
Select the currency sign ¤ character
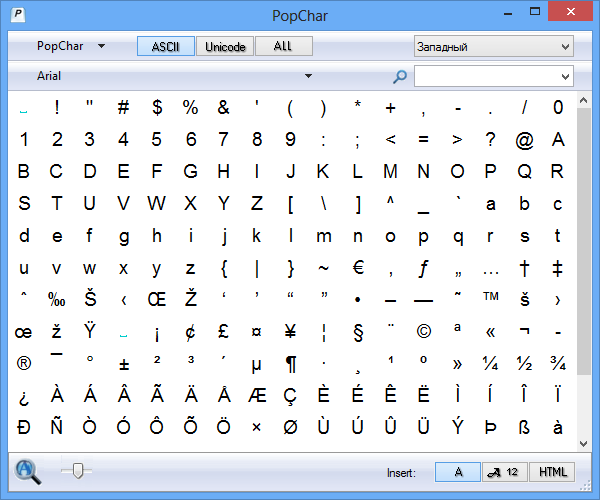257,331
